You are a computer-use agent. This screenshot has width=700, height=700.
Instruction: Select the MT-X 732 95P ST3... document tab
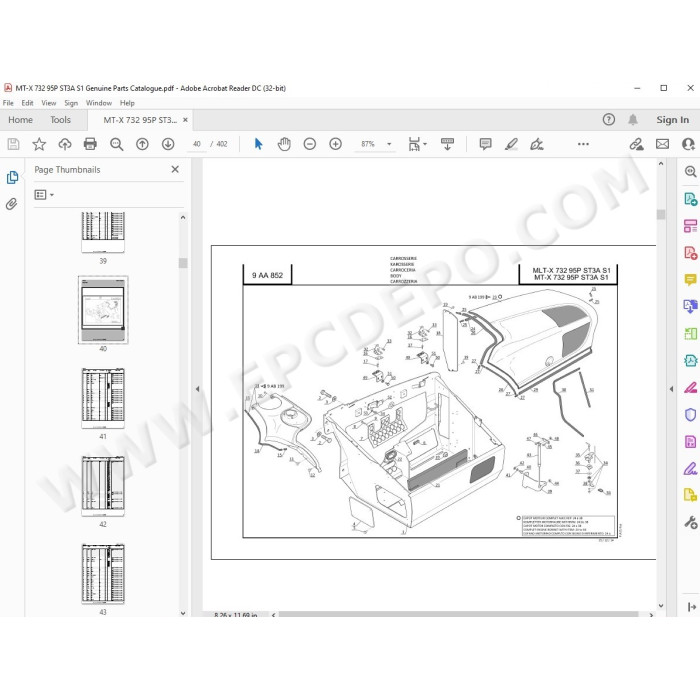(x=140, y=120)
